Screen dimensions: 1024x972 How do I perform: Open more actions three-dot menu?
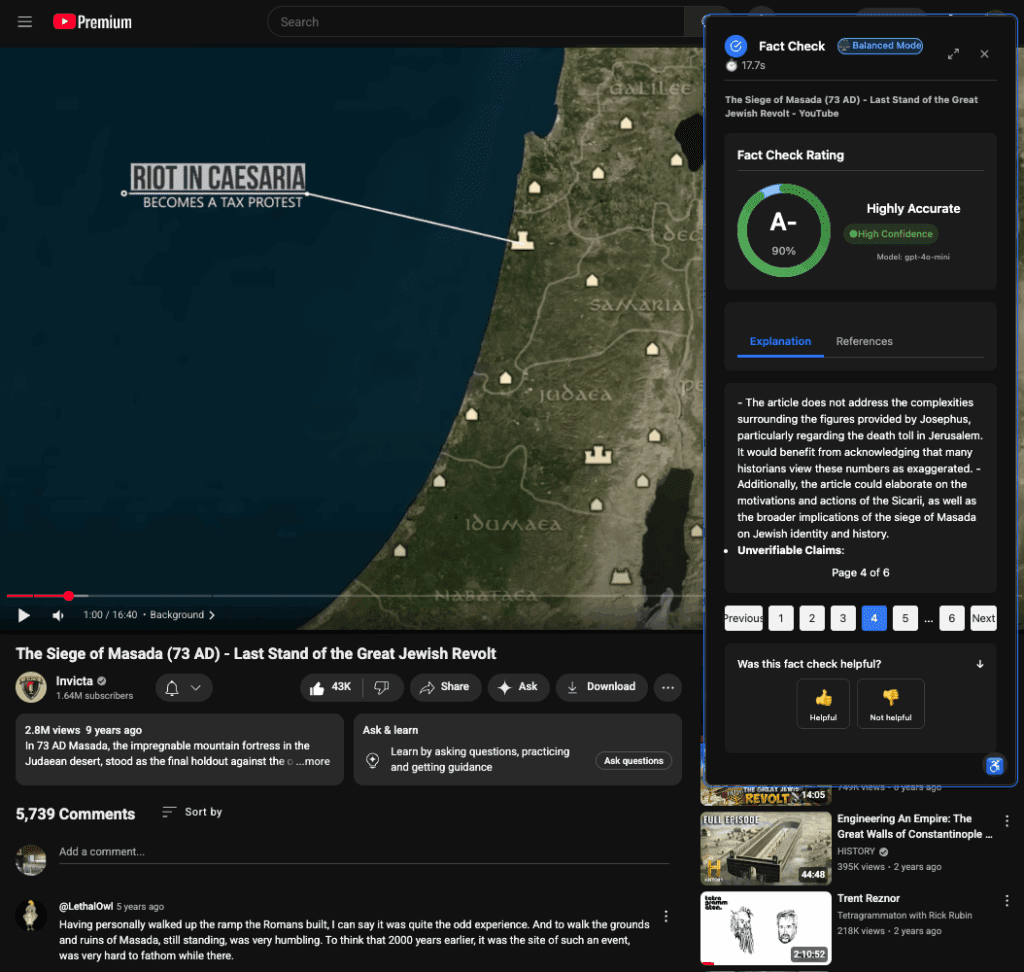(x=667, y=687)
